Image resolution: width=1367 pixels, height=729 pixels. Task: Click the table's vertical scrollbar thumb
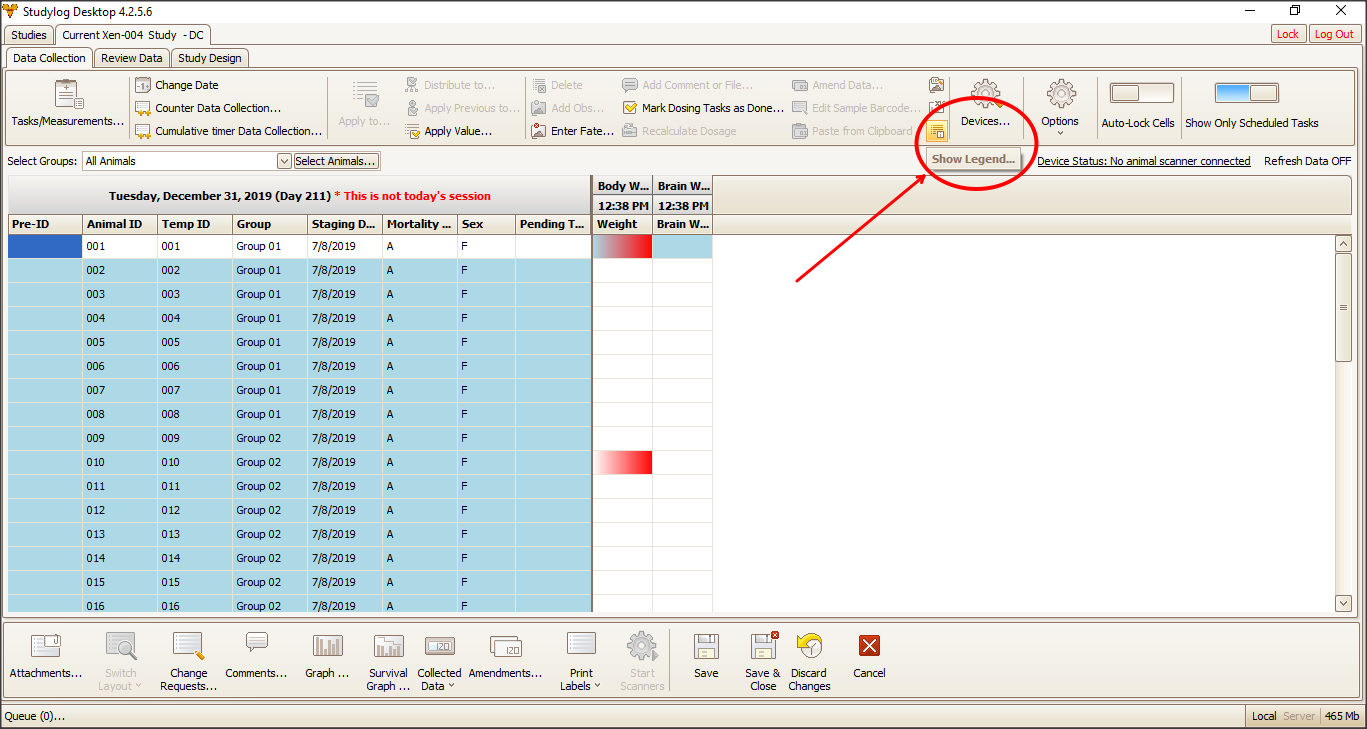pyautogui.click(x=1344, y=307)
